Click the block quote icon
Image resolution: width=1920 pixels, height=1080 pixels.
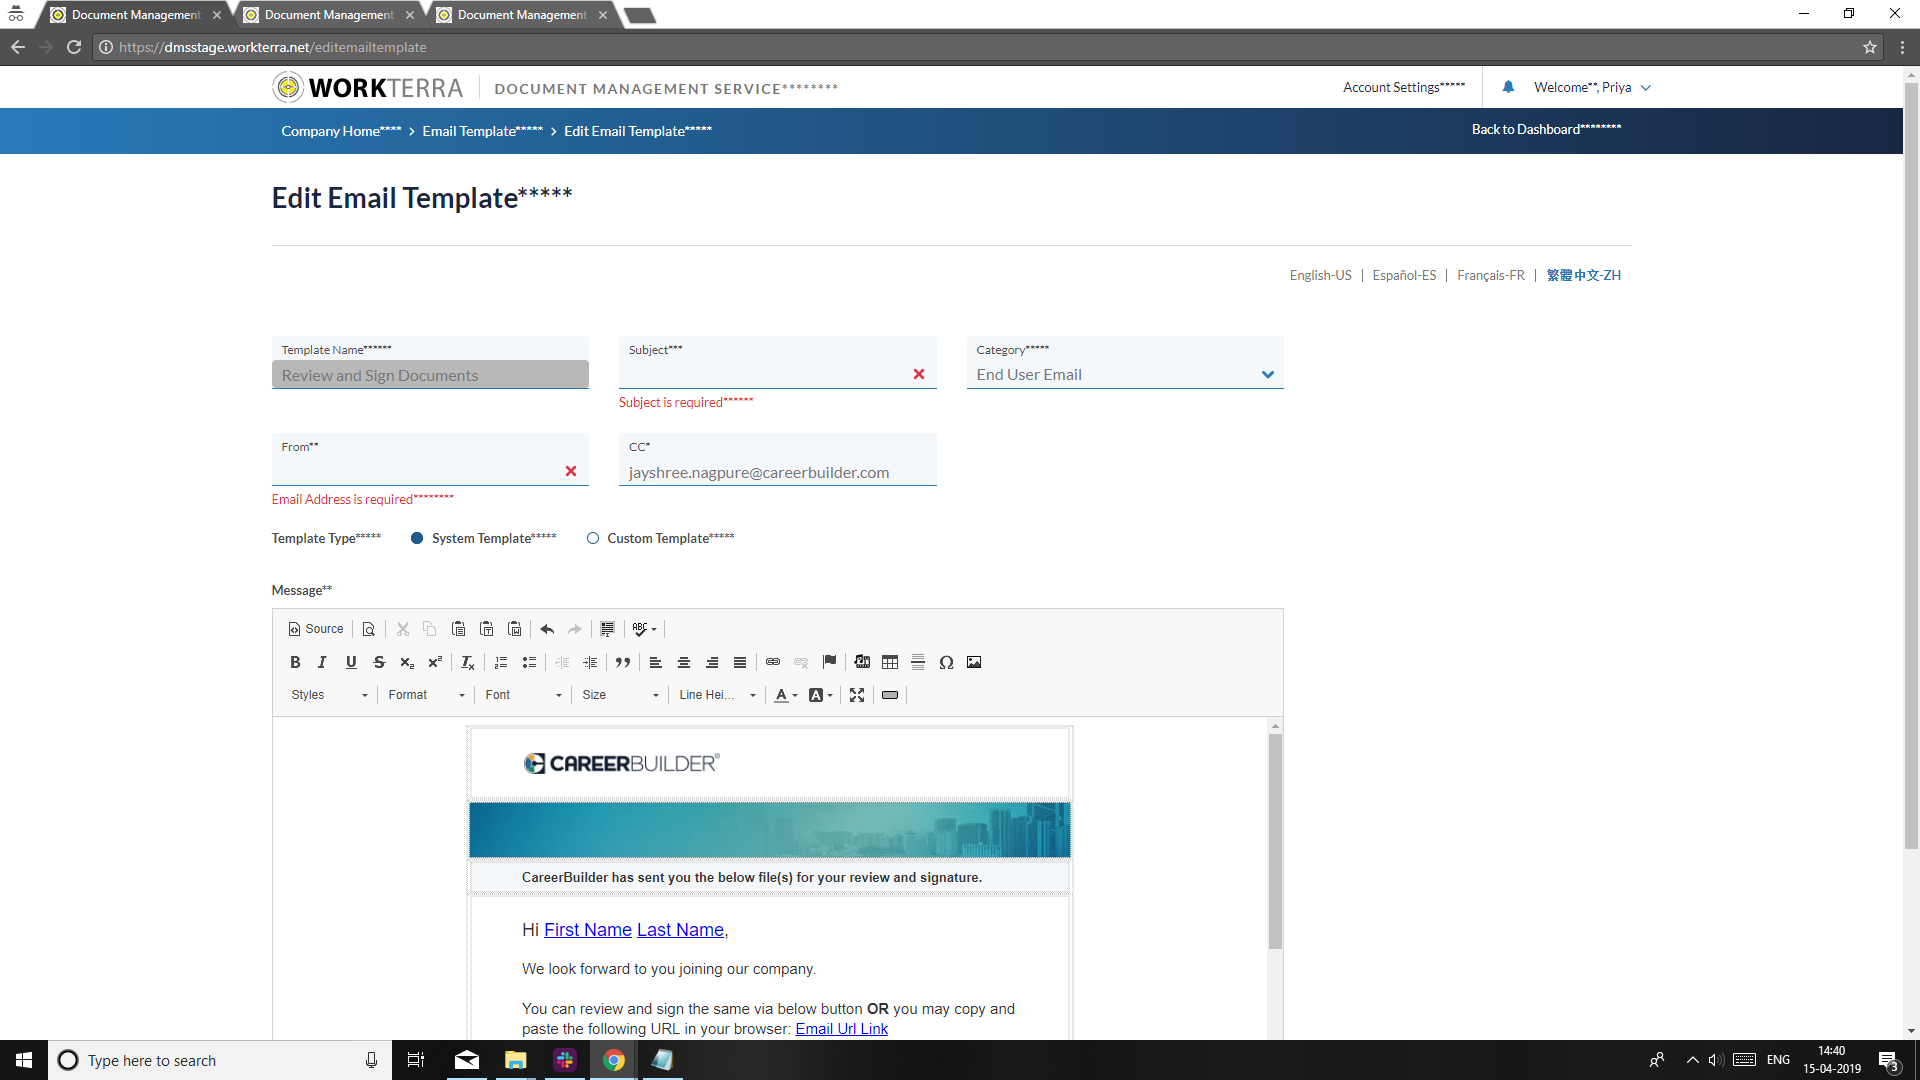[x=623, y=662]
